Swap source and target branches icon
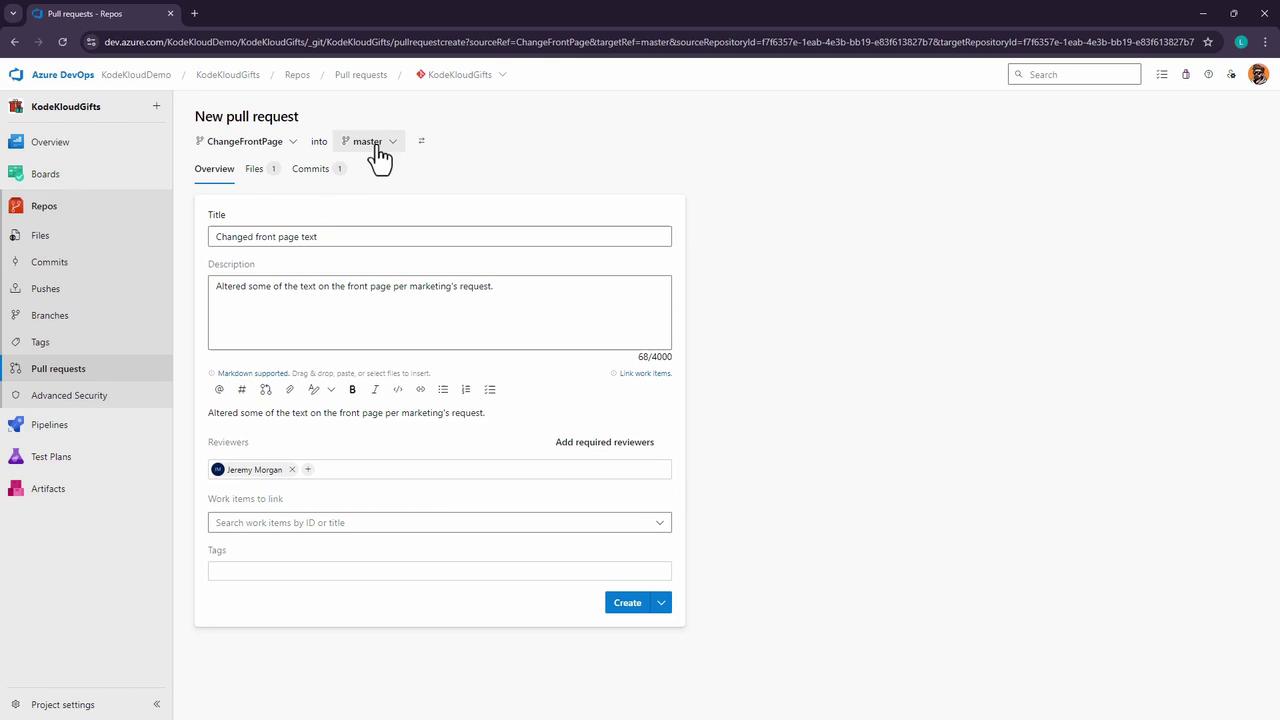The height and width of the screenshot is (720, 1280). (421, 141)
